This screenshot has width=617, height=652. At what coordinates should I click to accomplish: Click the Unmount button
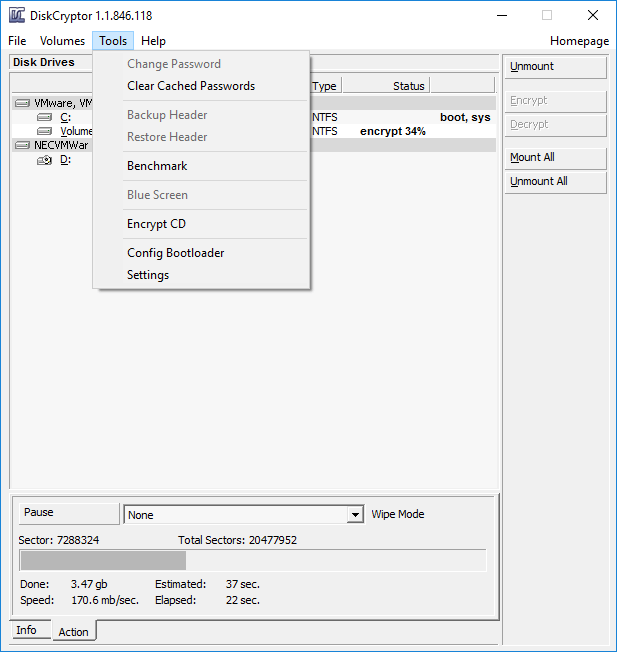click(x=555, y=67)
